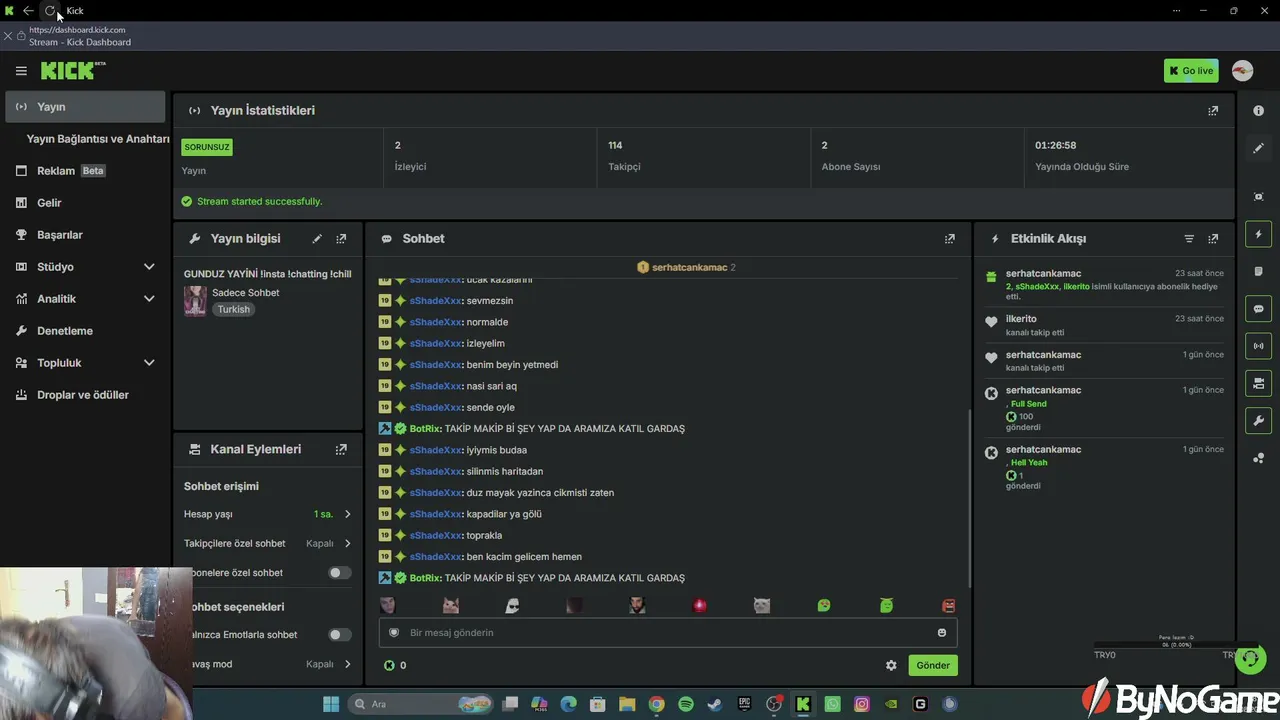Open the slow mode Kapalı option chevron
Image resolution: width=1280 pixels, height=720 pixels.
[348, 664]
